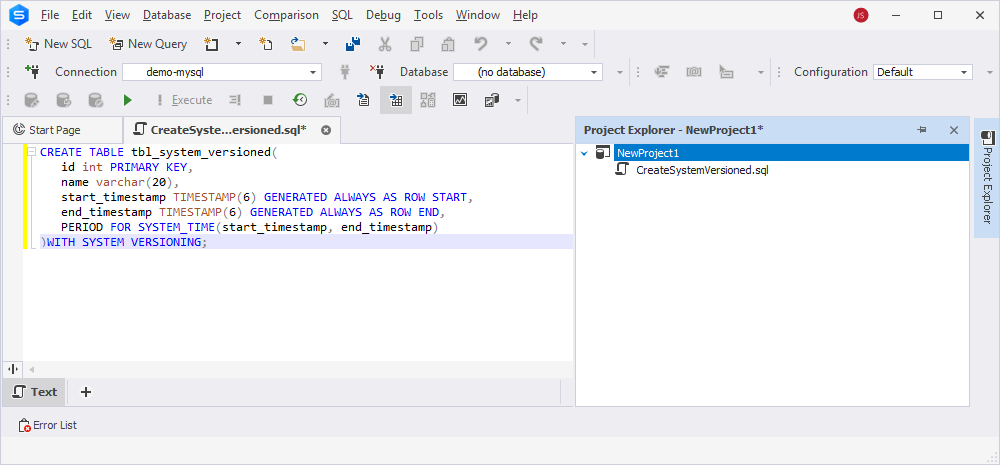Open the Database combo box showing (no database)

coord(528,72)
